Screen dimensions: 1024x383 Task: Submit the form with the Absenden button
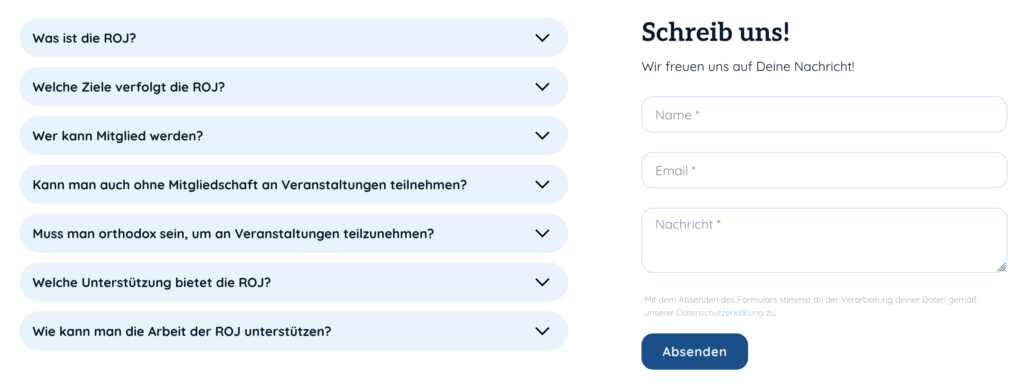(x=694, y=352)
